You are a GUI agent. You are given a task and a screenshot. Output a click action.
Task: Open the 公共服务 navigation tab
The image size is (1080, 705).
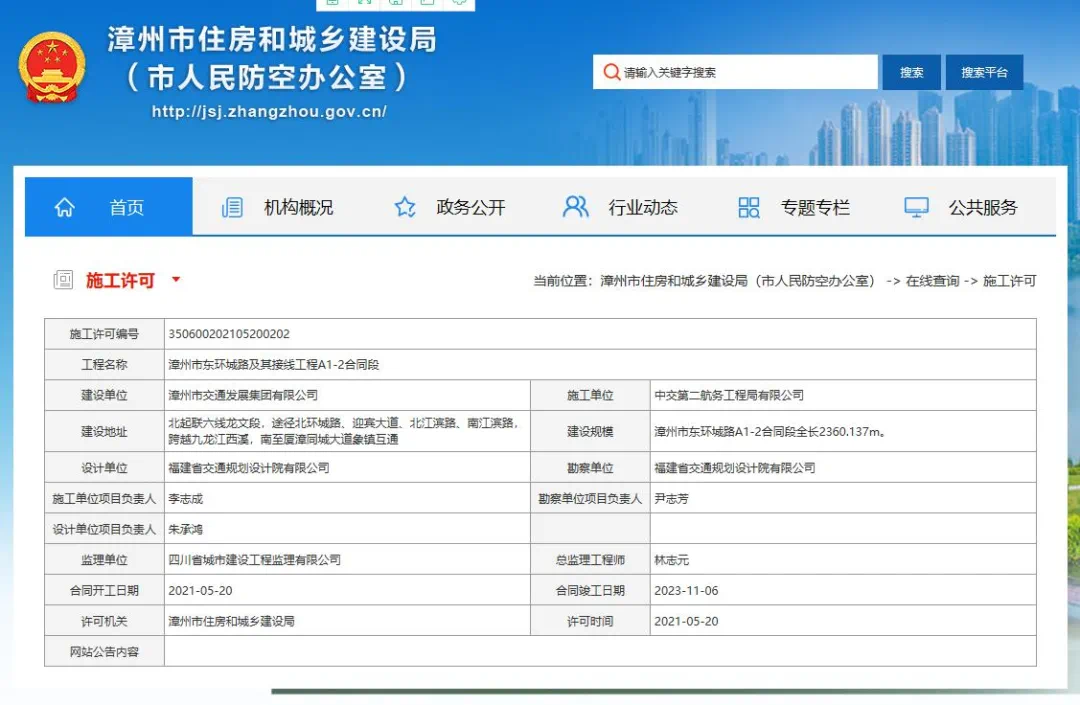tap(983, 207)
